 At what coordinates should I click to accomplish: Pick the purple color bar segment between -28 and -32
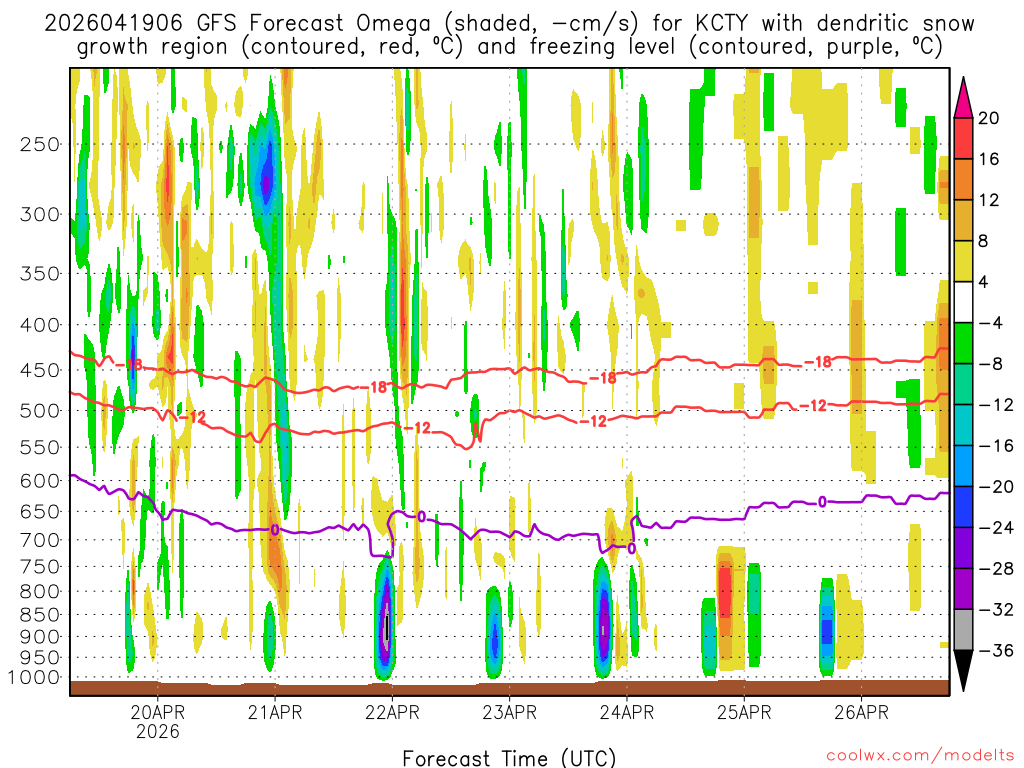tap(963, 589)
